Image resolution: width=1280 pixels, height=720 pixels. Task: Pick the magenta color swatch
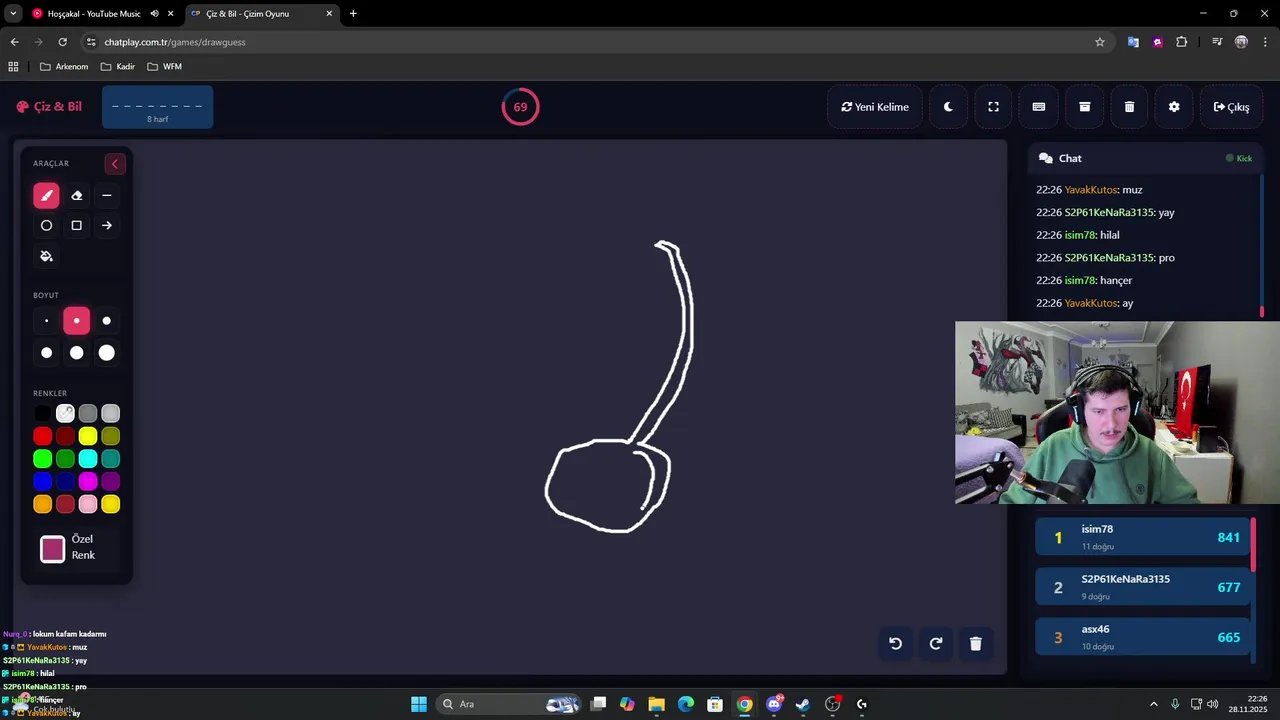(88, 482)
